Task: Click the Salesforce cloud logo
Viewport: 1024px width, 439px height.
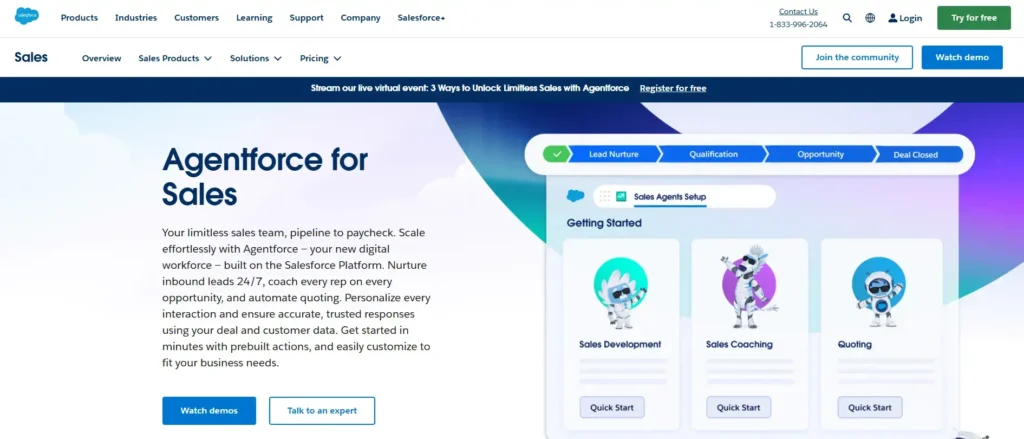Action: 27,16
